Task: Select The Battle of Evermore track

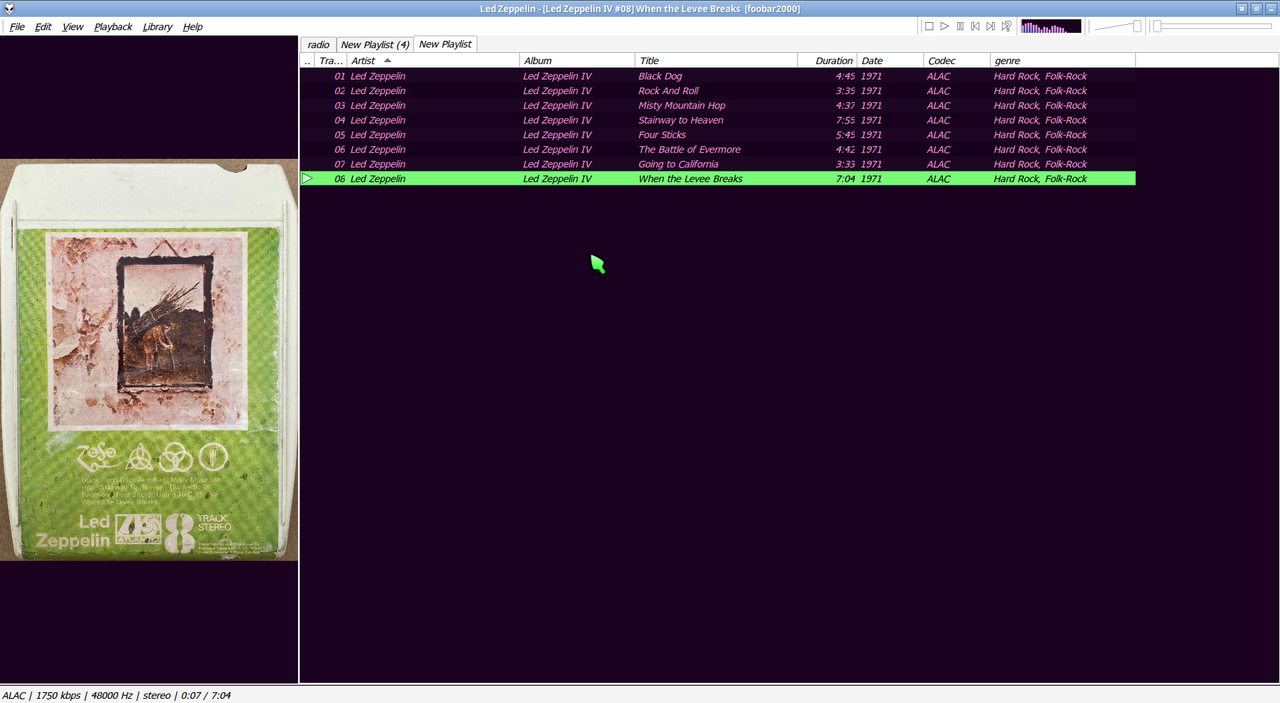Action: [x=718, y=149]
